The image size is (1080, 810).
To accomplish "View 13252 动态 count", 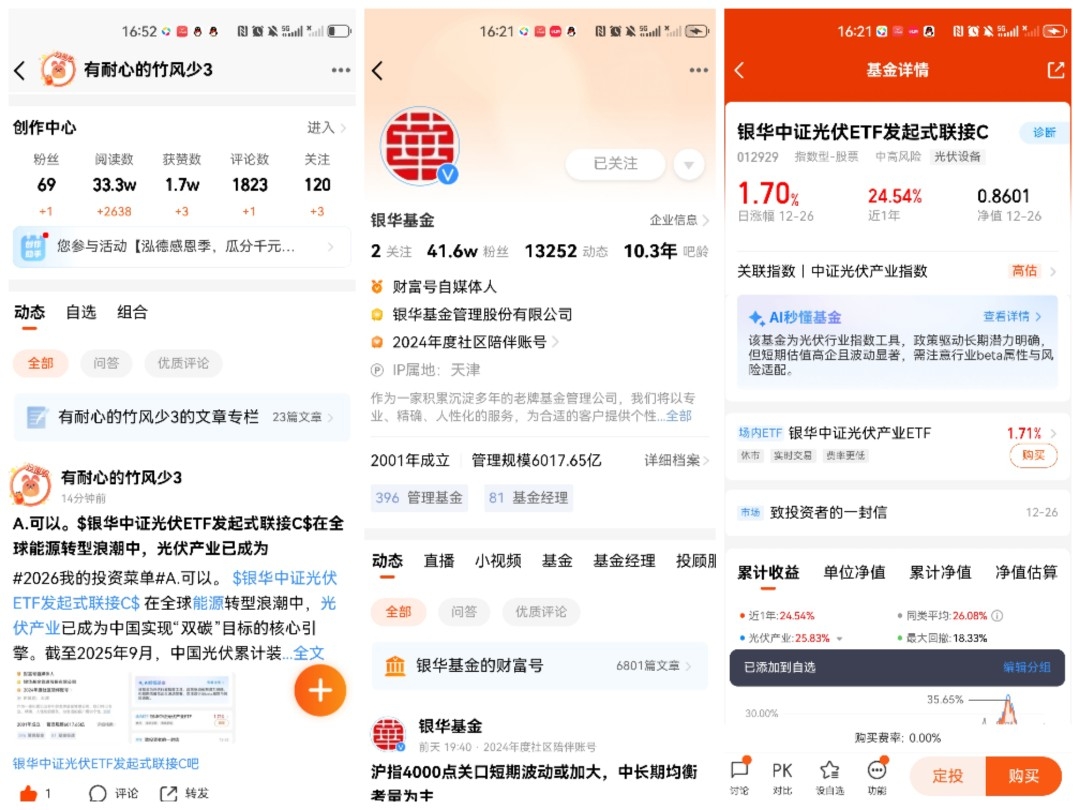I will [x=566, y=251].
